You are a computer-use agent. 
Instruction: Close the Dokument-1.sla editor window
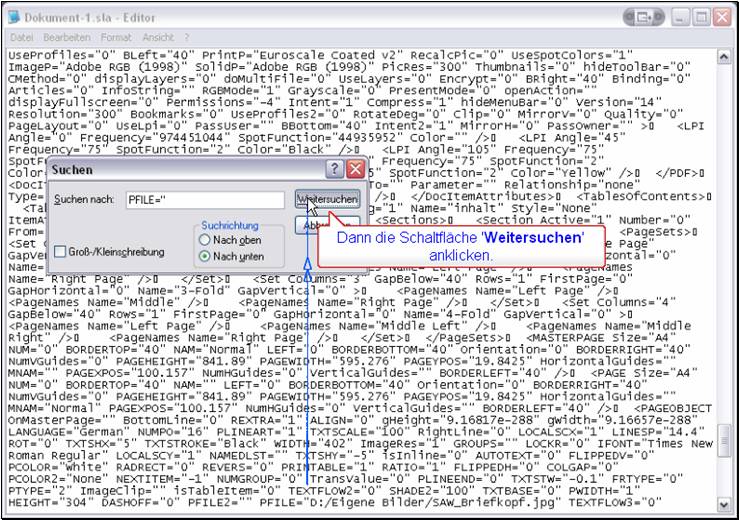(721, 17)
